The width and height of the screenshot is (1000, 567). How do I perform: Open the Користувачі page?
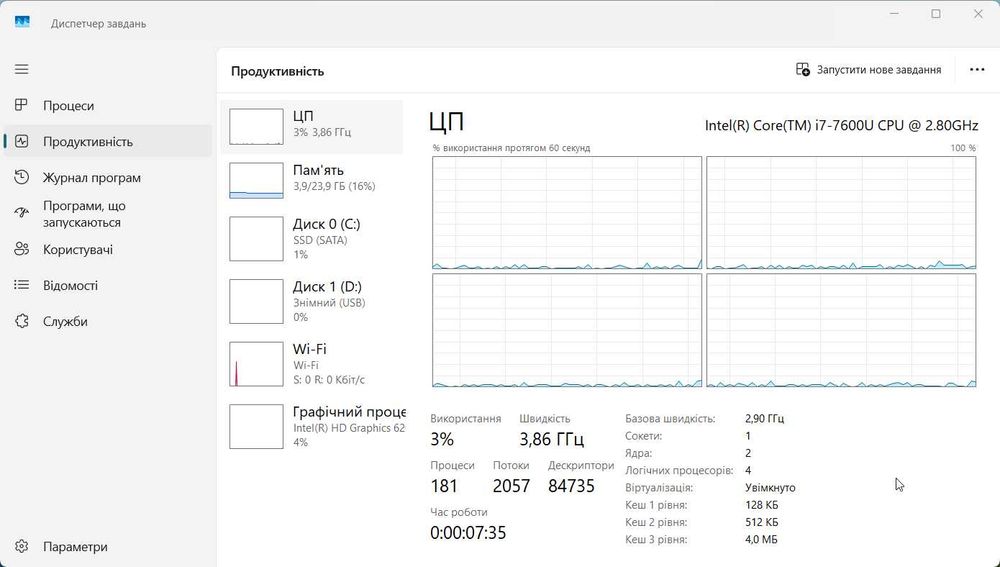pos(108,249)
